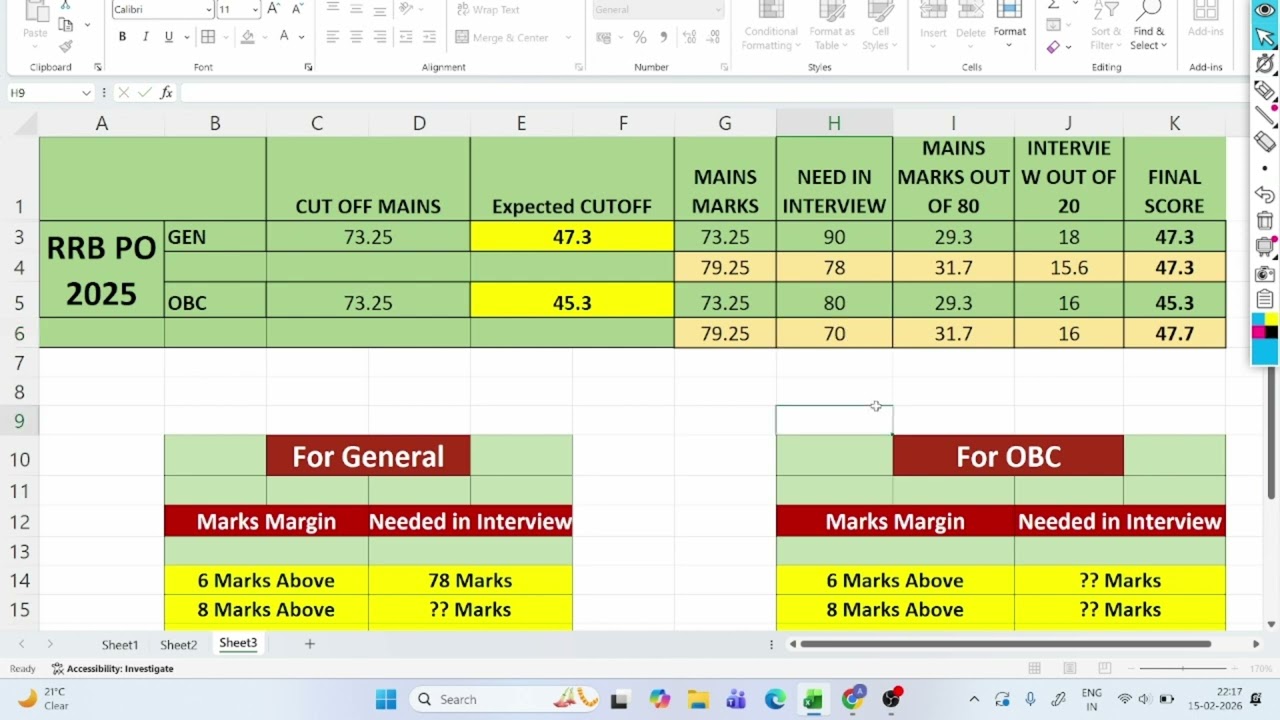Click the Orientation icon
The height and width of the screenshot is (720, 1280).
click(406, 9)
